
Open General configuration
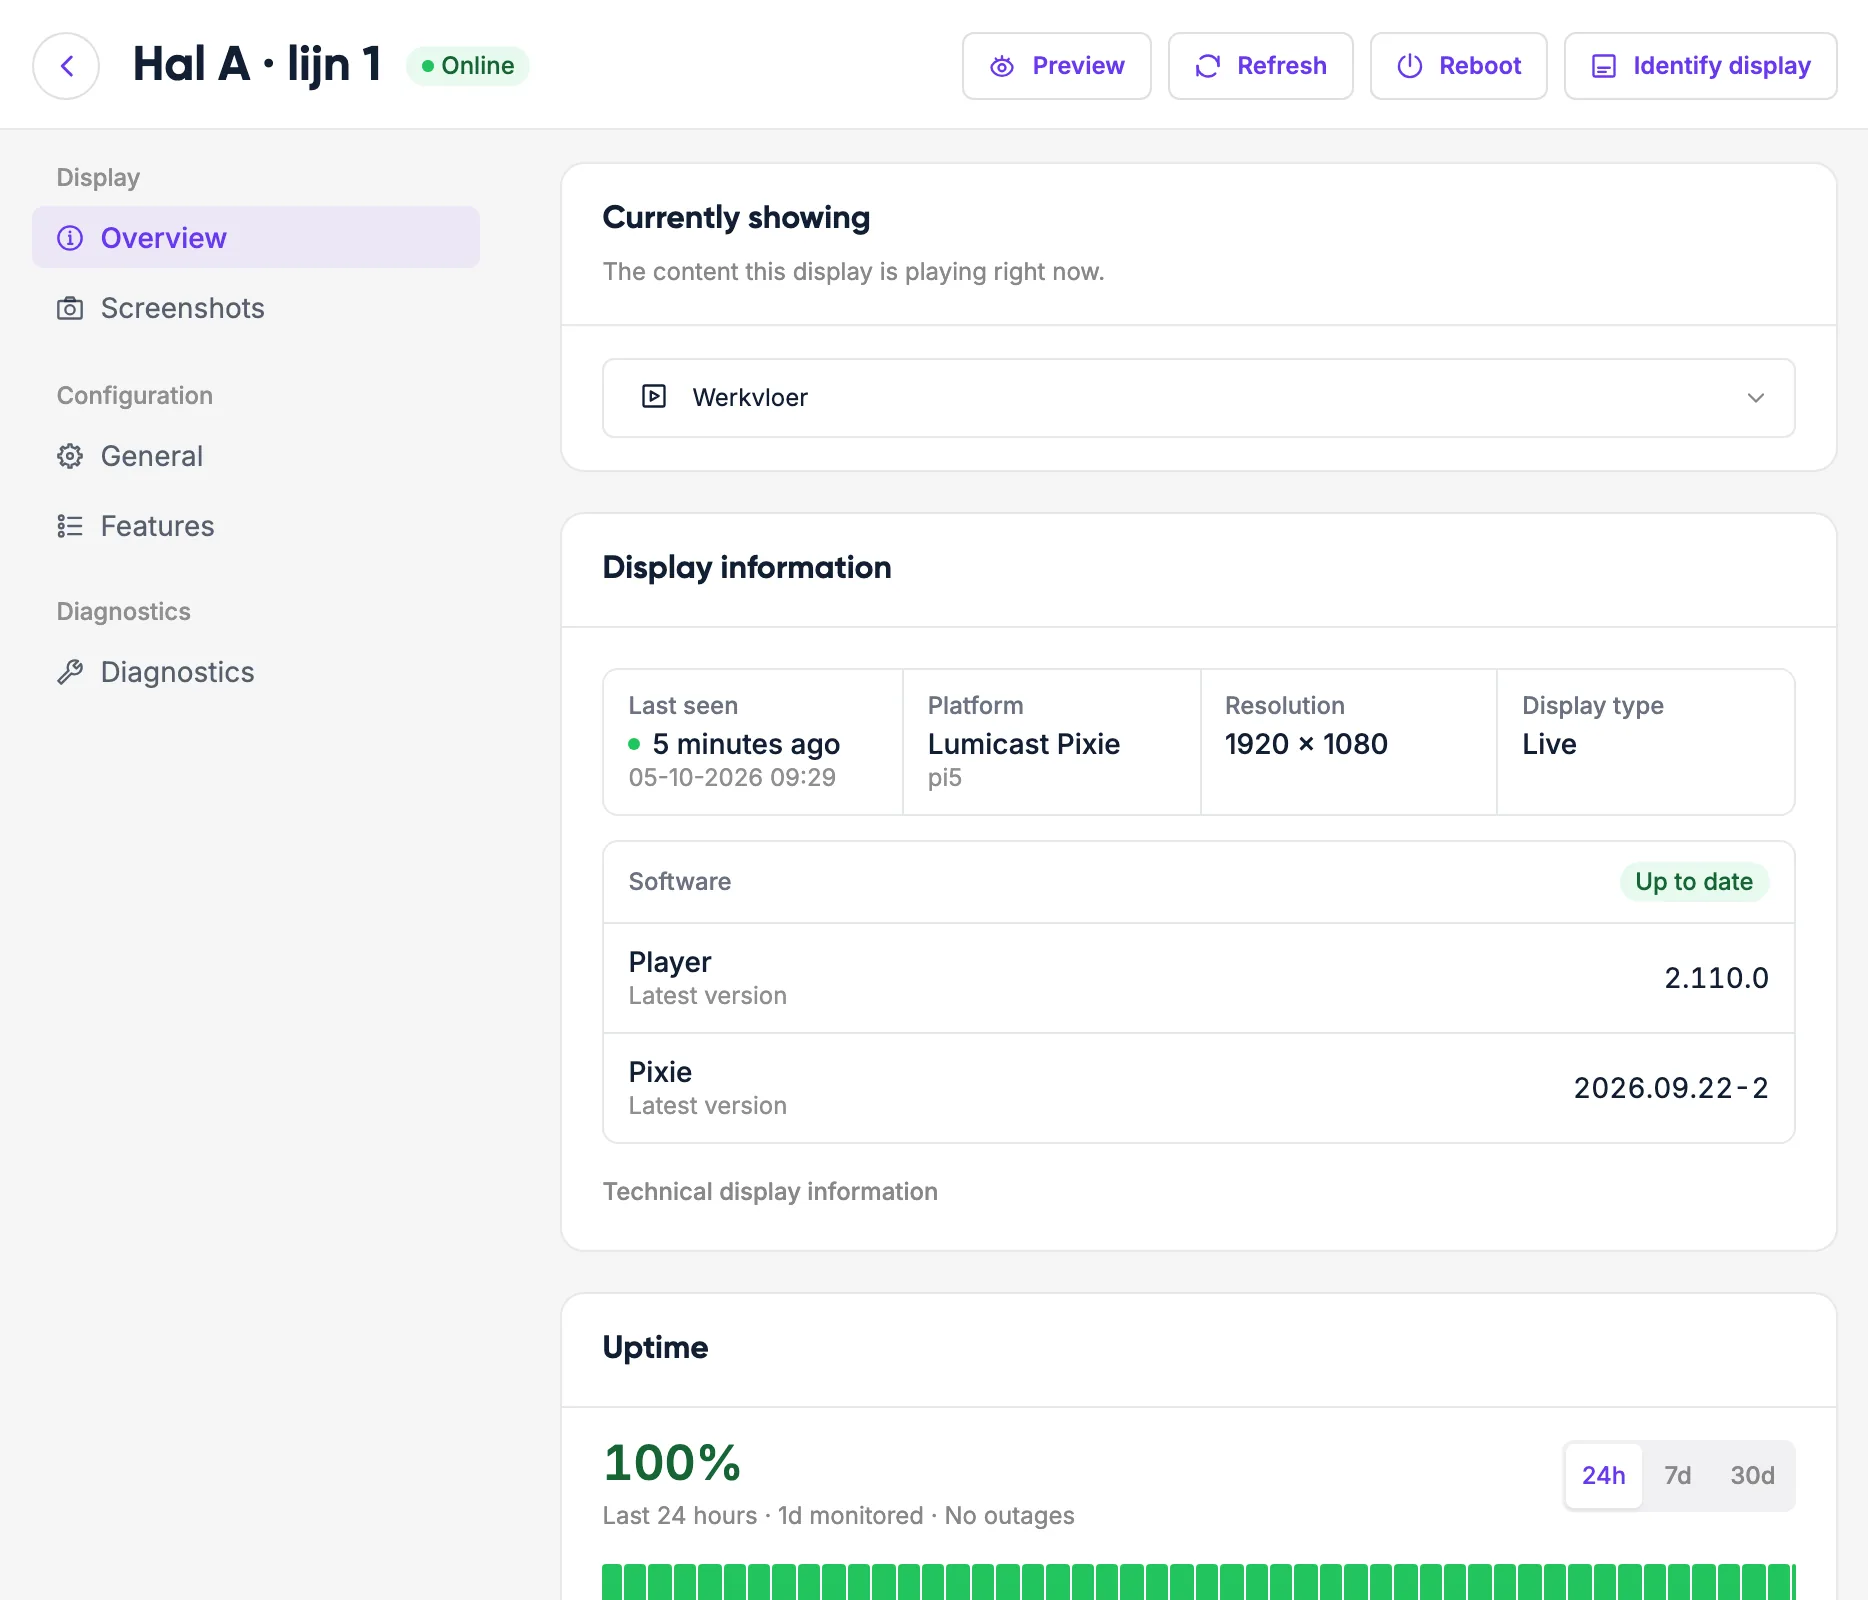coord(256,456)
